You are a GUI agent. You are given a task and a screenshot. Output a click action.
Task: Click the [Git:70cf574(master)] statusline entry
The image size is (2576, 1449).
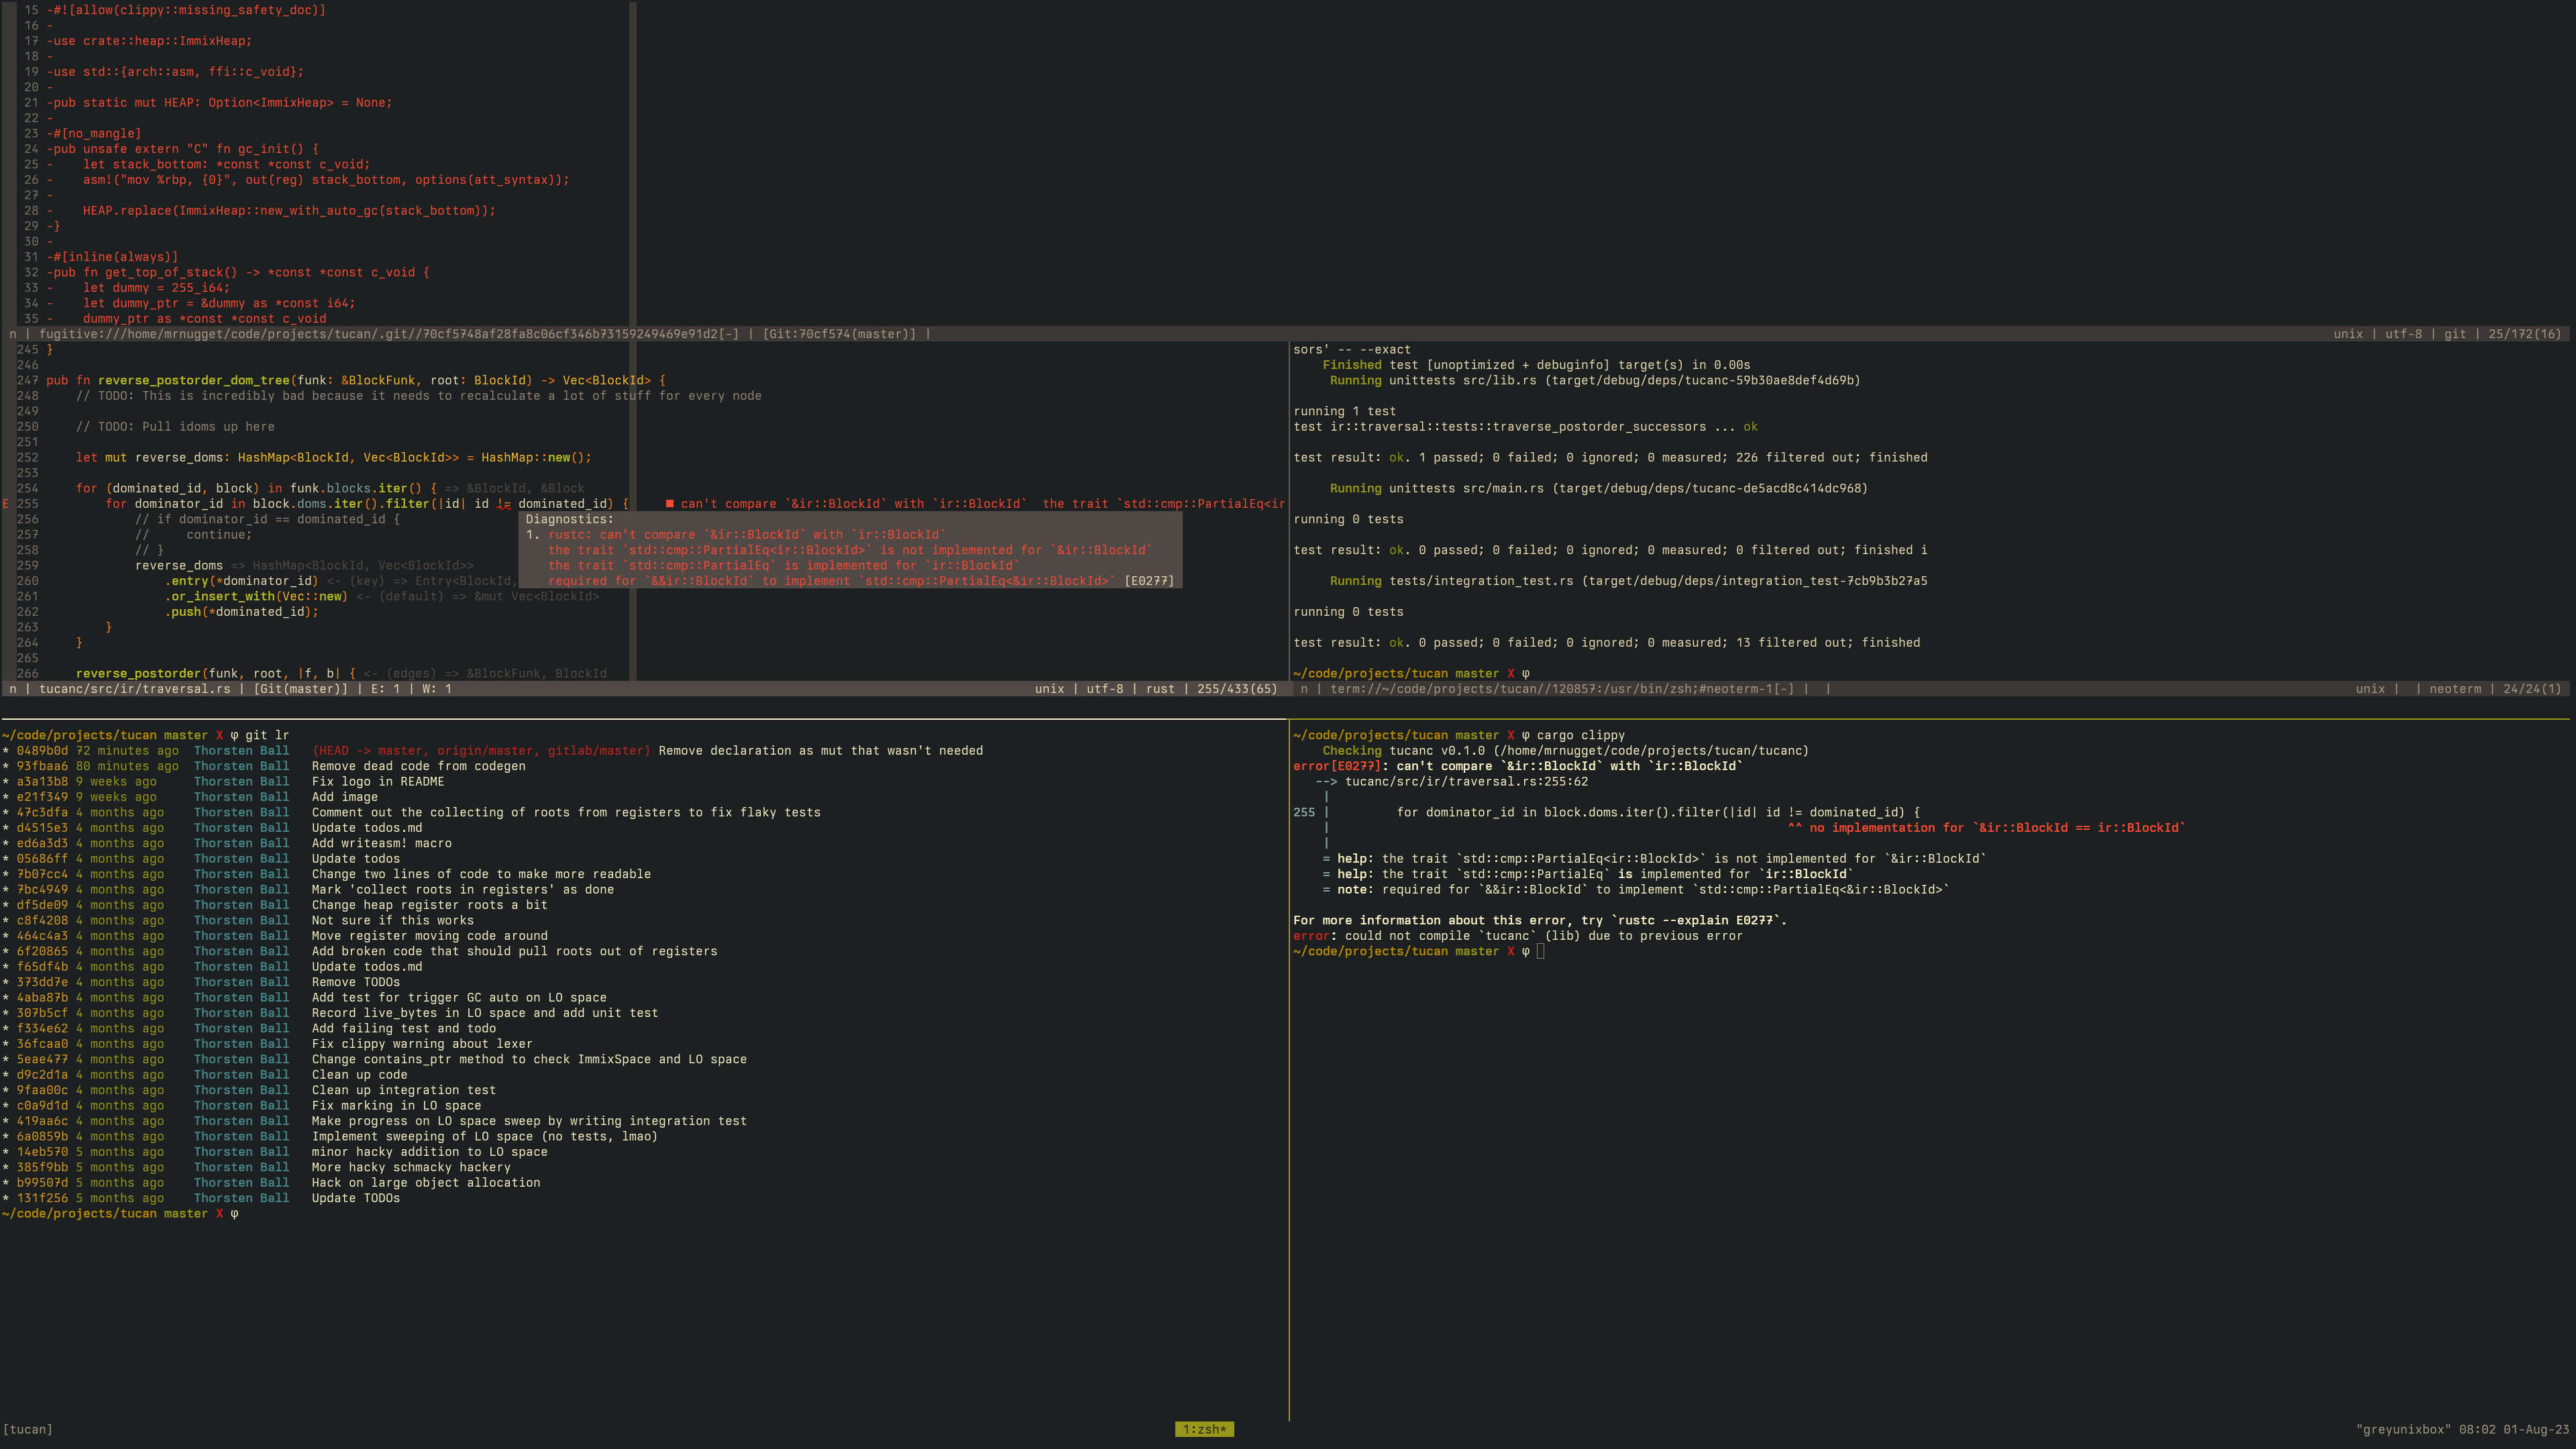click(x=839, y=334)
